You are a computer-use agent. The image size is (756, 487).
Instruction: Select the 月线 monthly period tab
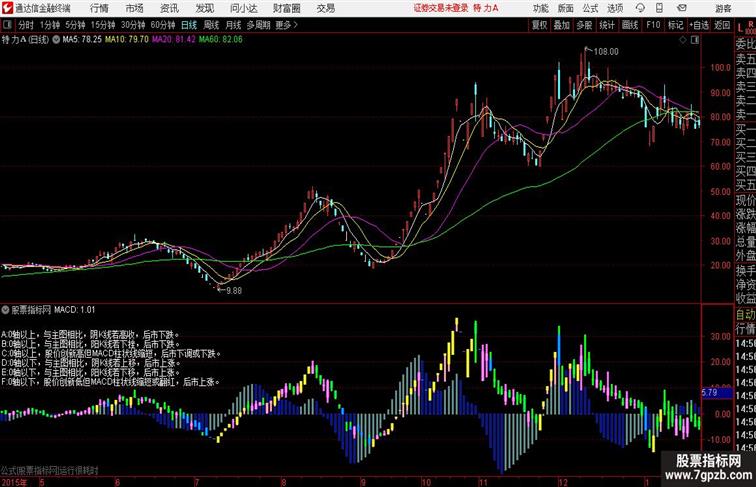coord(233,25)
